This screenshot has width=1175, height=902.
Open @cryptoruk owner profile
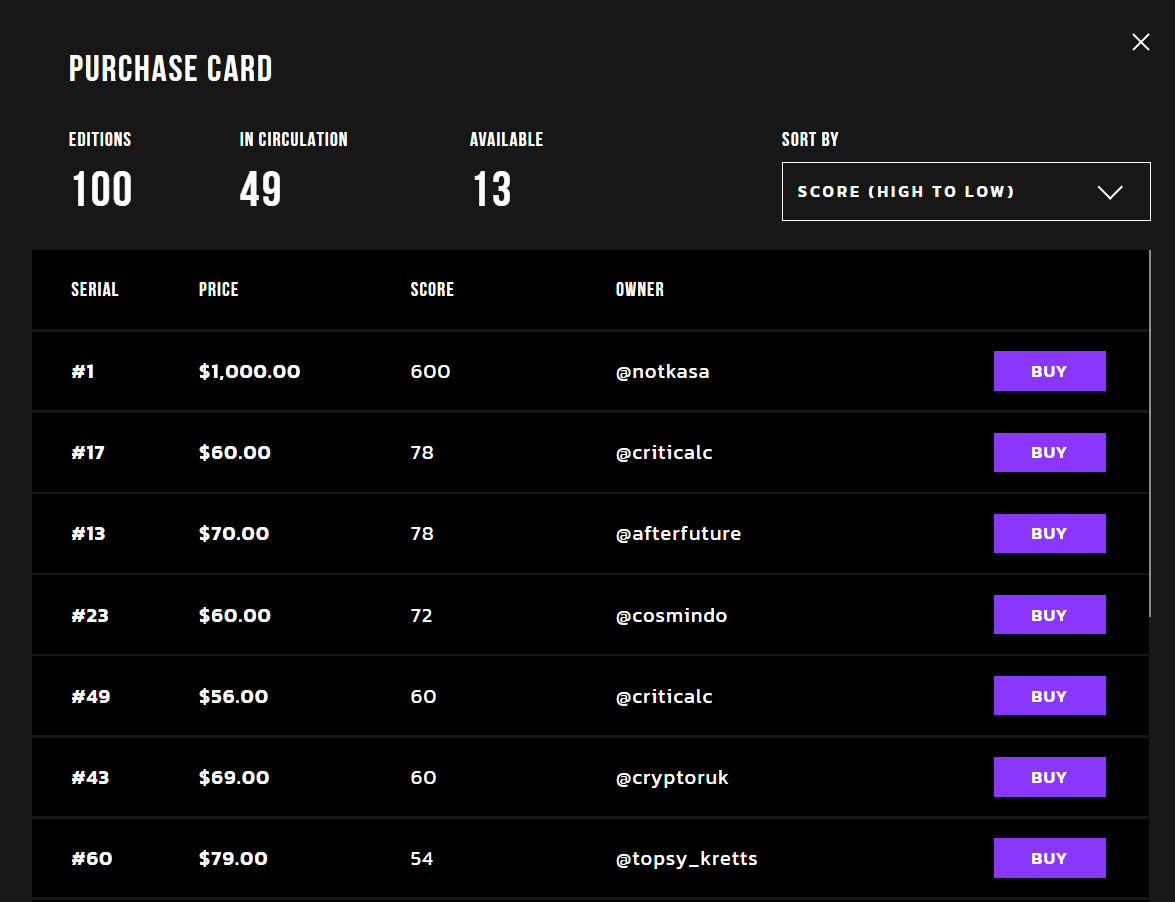tap(672, 778)
